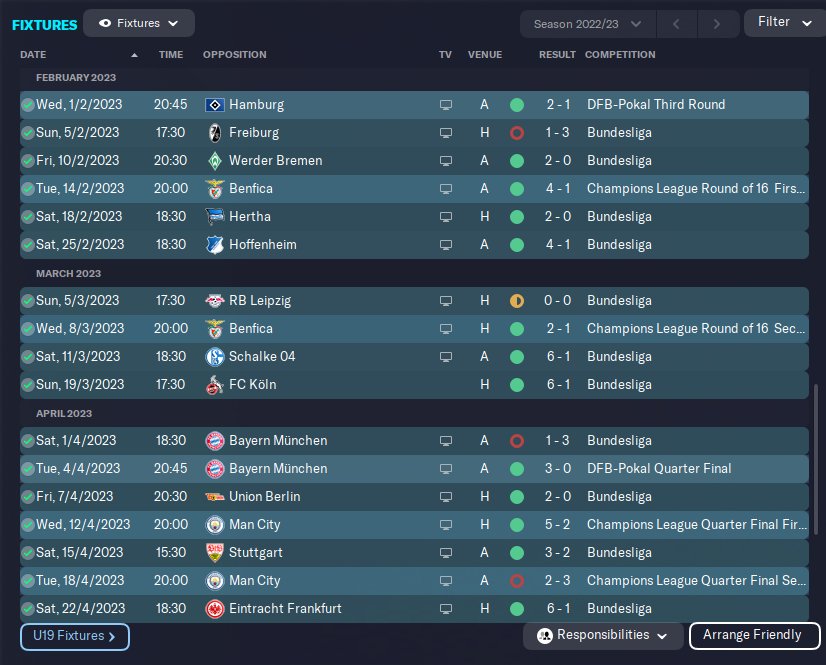This screenshot has width=826, height=665.
Task: Toggle the checkmark beside Wed, 1/2/2023
Action: [x=27, y=104]
